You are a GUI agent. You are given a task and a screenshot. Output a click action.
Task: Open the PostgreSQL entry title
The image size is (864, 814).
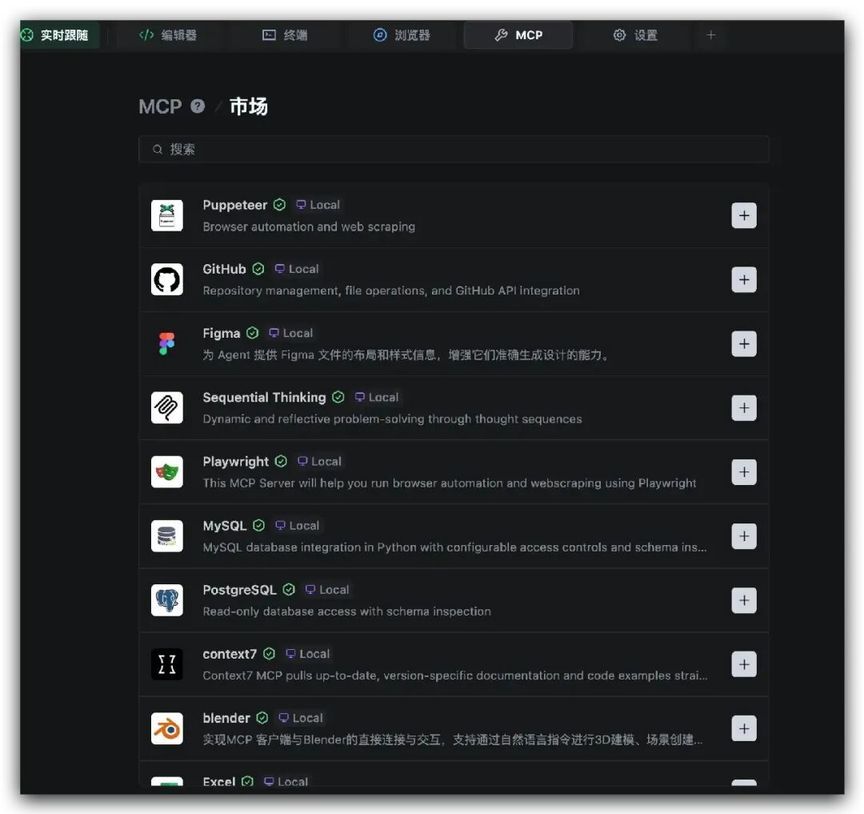[240, 590]
